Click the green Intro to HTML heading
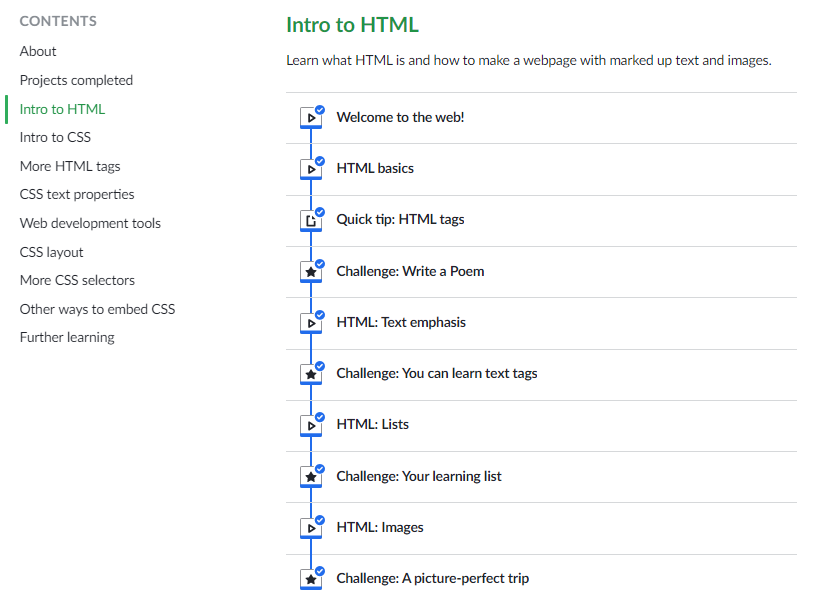Screen dimensions: 818x600 click(x=352, y=25)
